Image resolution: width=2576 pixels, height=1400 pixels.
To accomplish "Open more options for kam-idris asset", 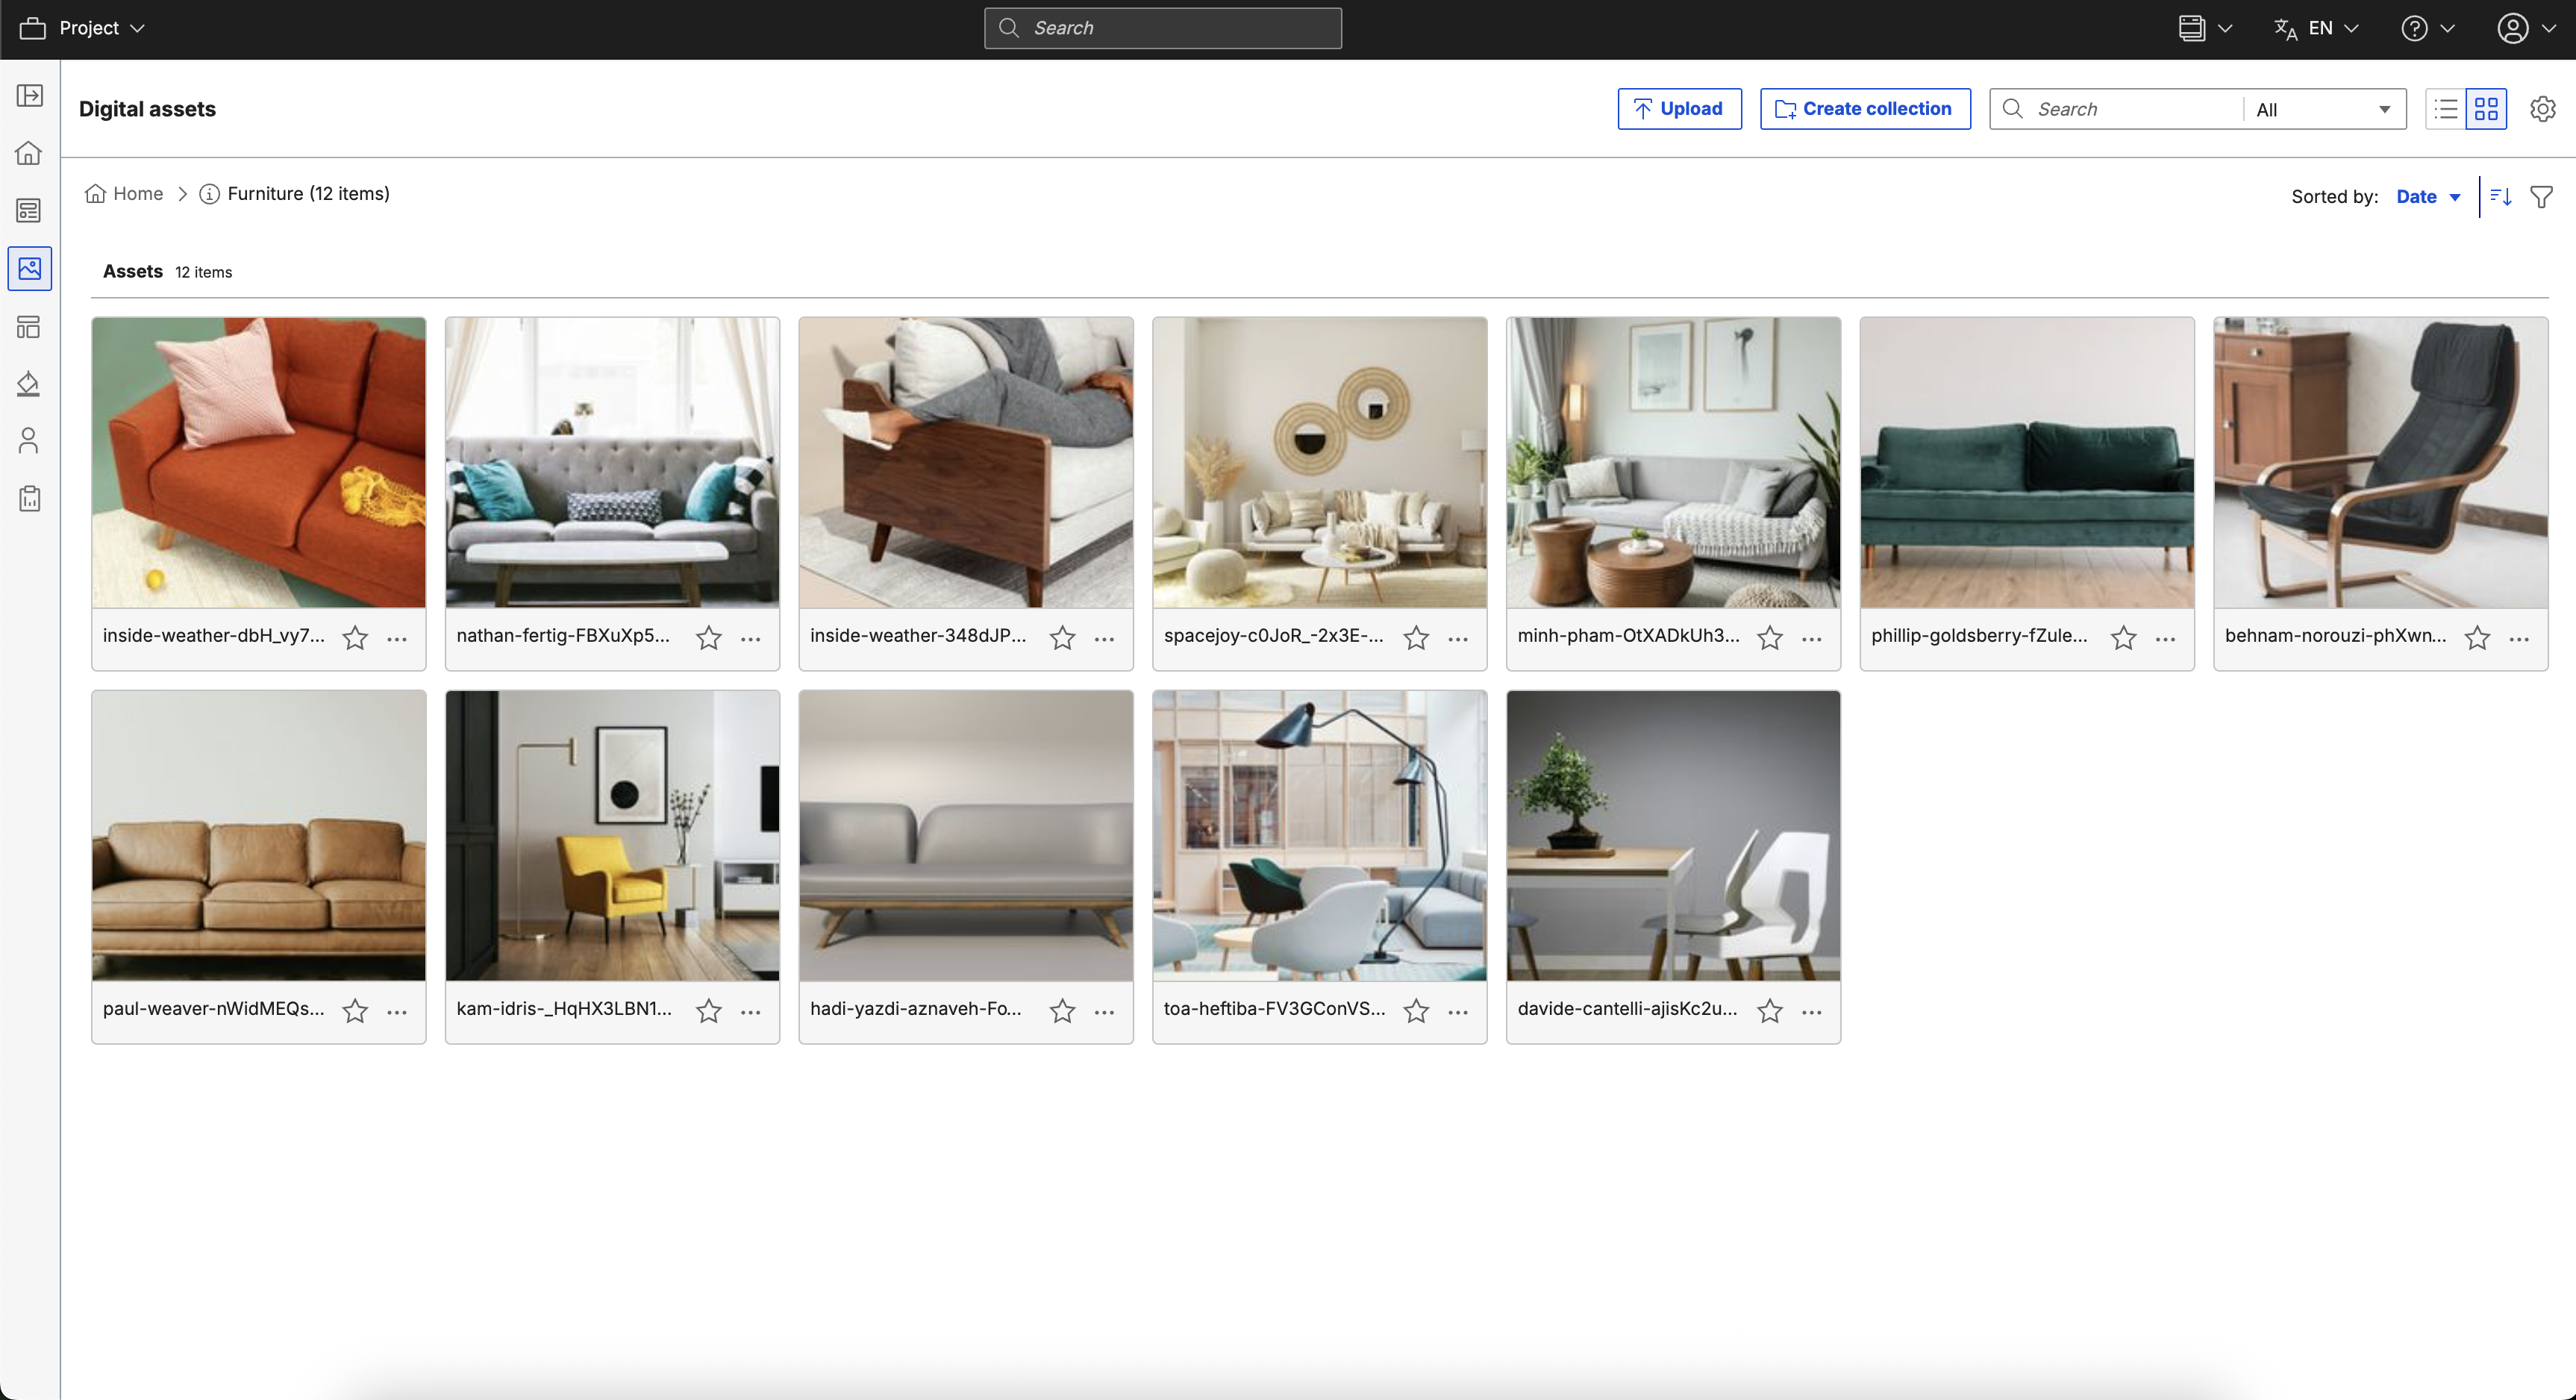I will coord(751,1012).
